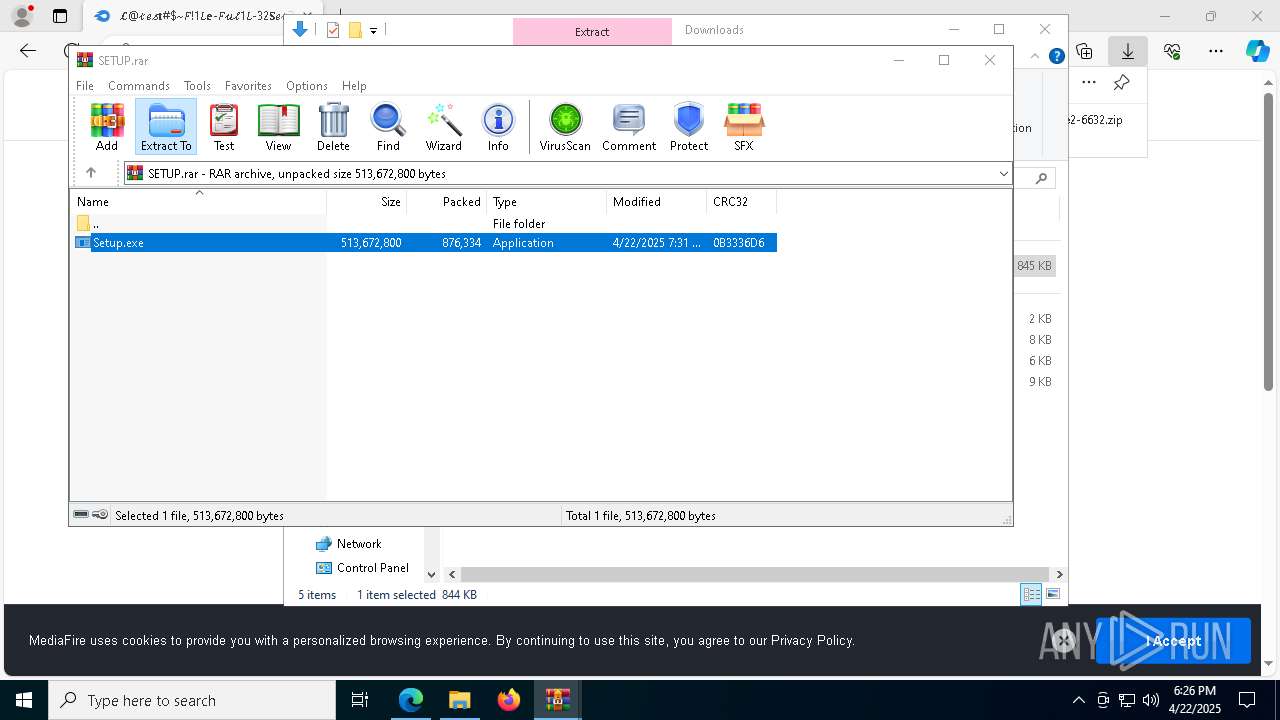1280x720 pixels.
Task: Switch Explorer to large icons view
Action: tap(1052, 594)
